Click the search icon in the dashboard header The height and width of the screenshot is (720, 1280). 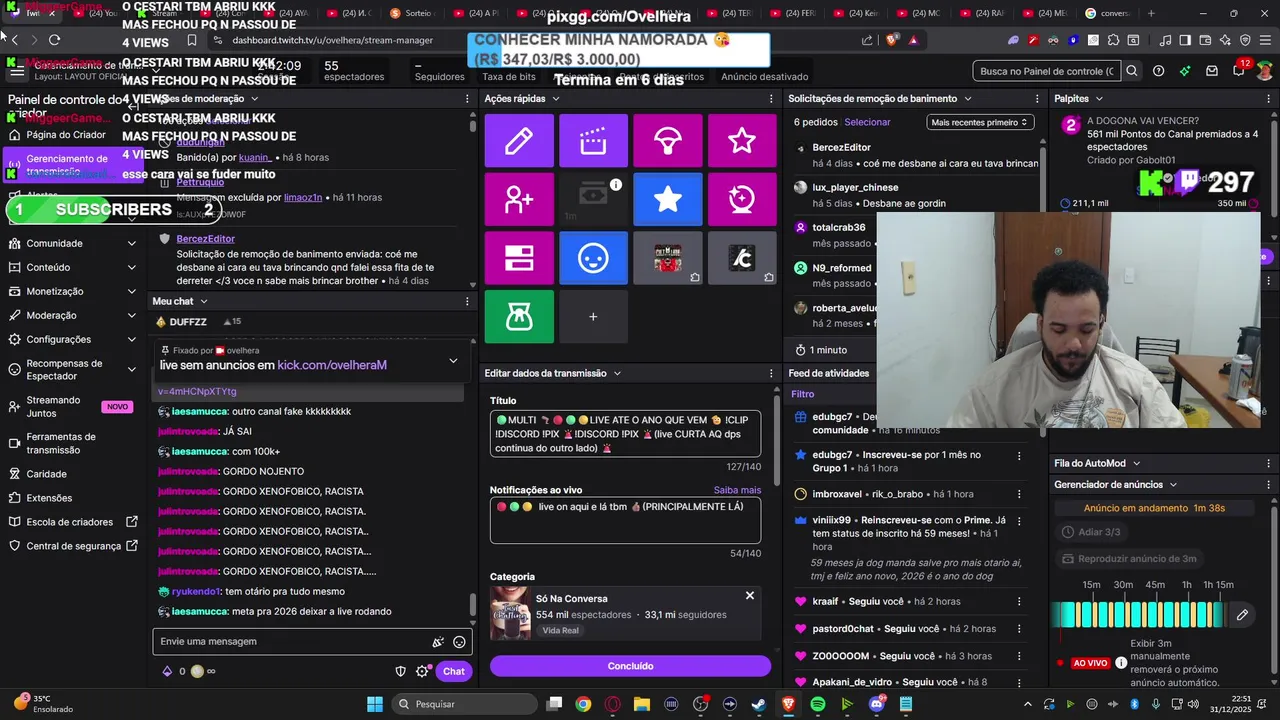pyautogui.click(x=1132, y=71)
